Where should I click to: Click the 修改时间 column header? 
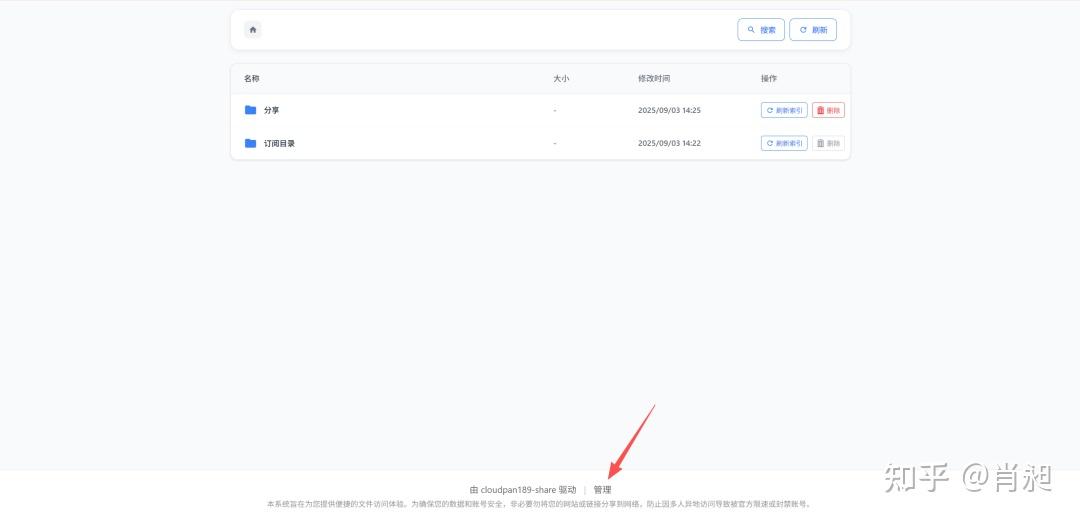coord(654,78)
